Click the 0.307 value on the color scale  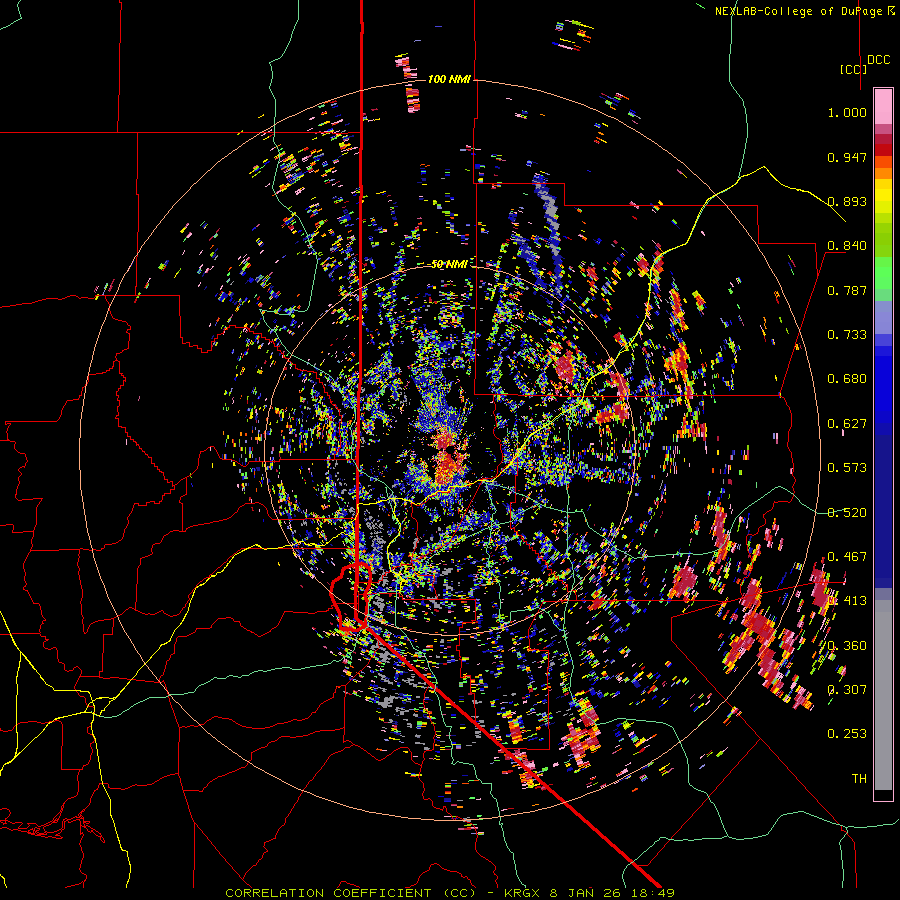[847, 690]
